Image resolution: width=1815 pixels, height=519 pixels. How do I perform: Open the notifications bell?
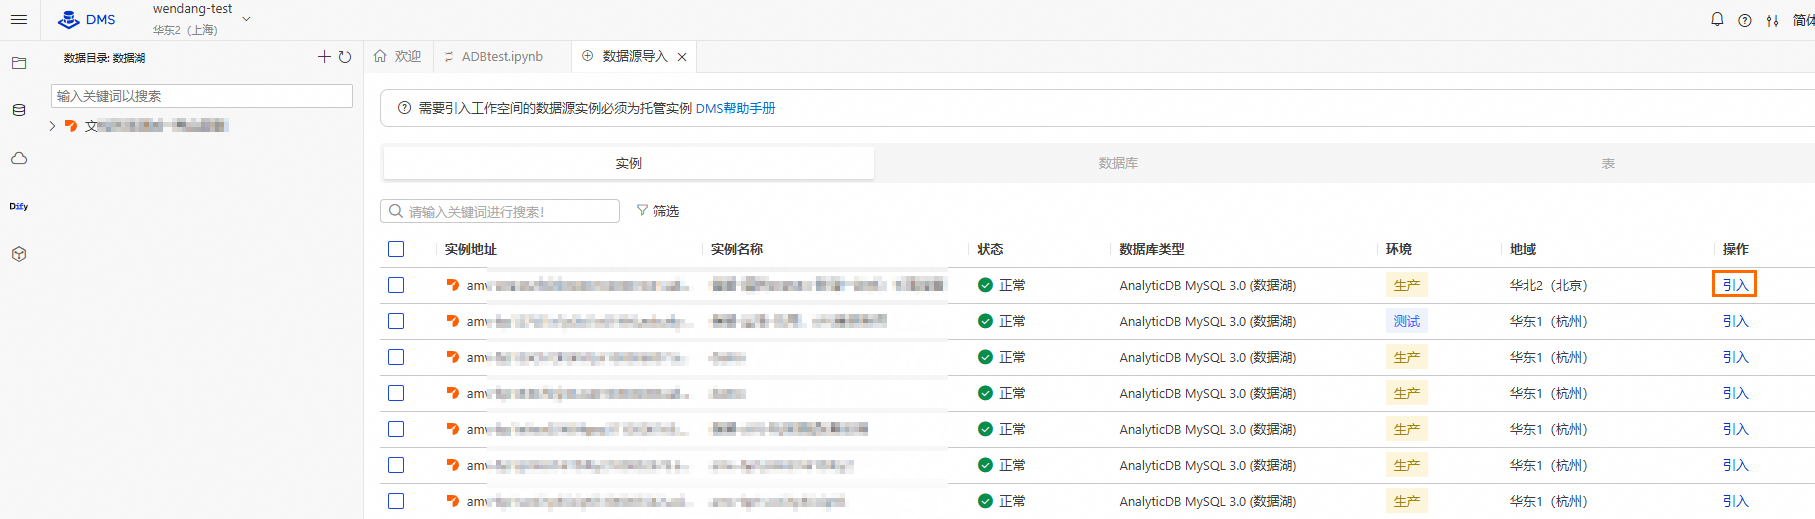tap(1717, 19)
